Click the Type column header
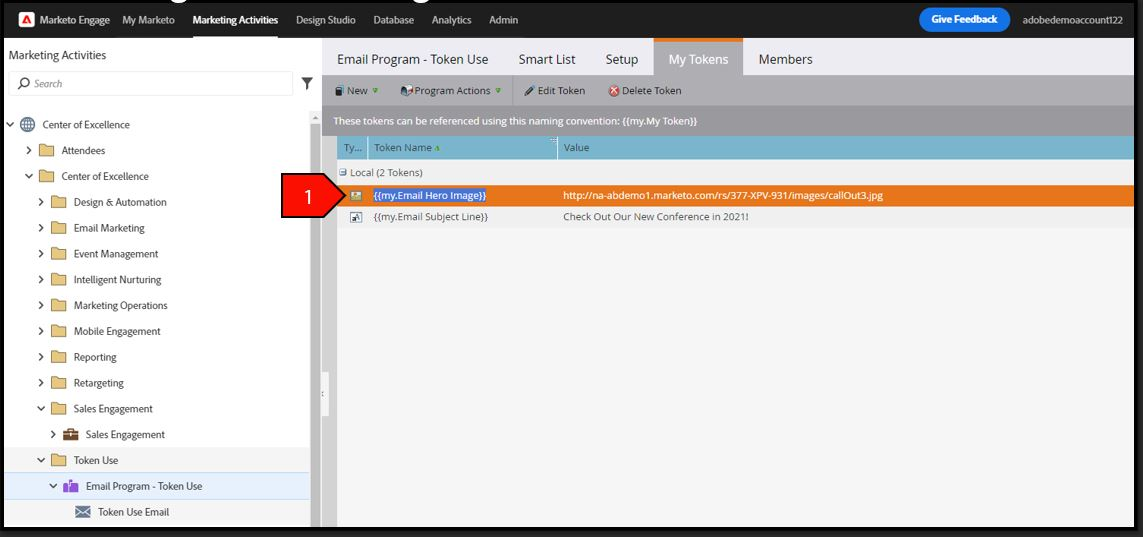This screenshot has width=1143, height=537. (353, 147)
